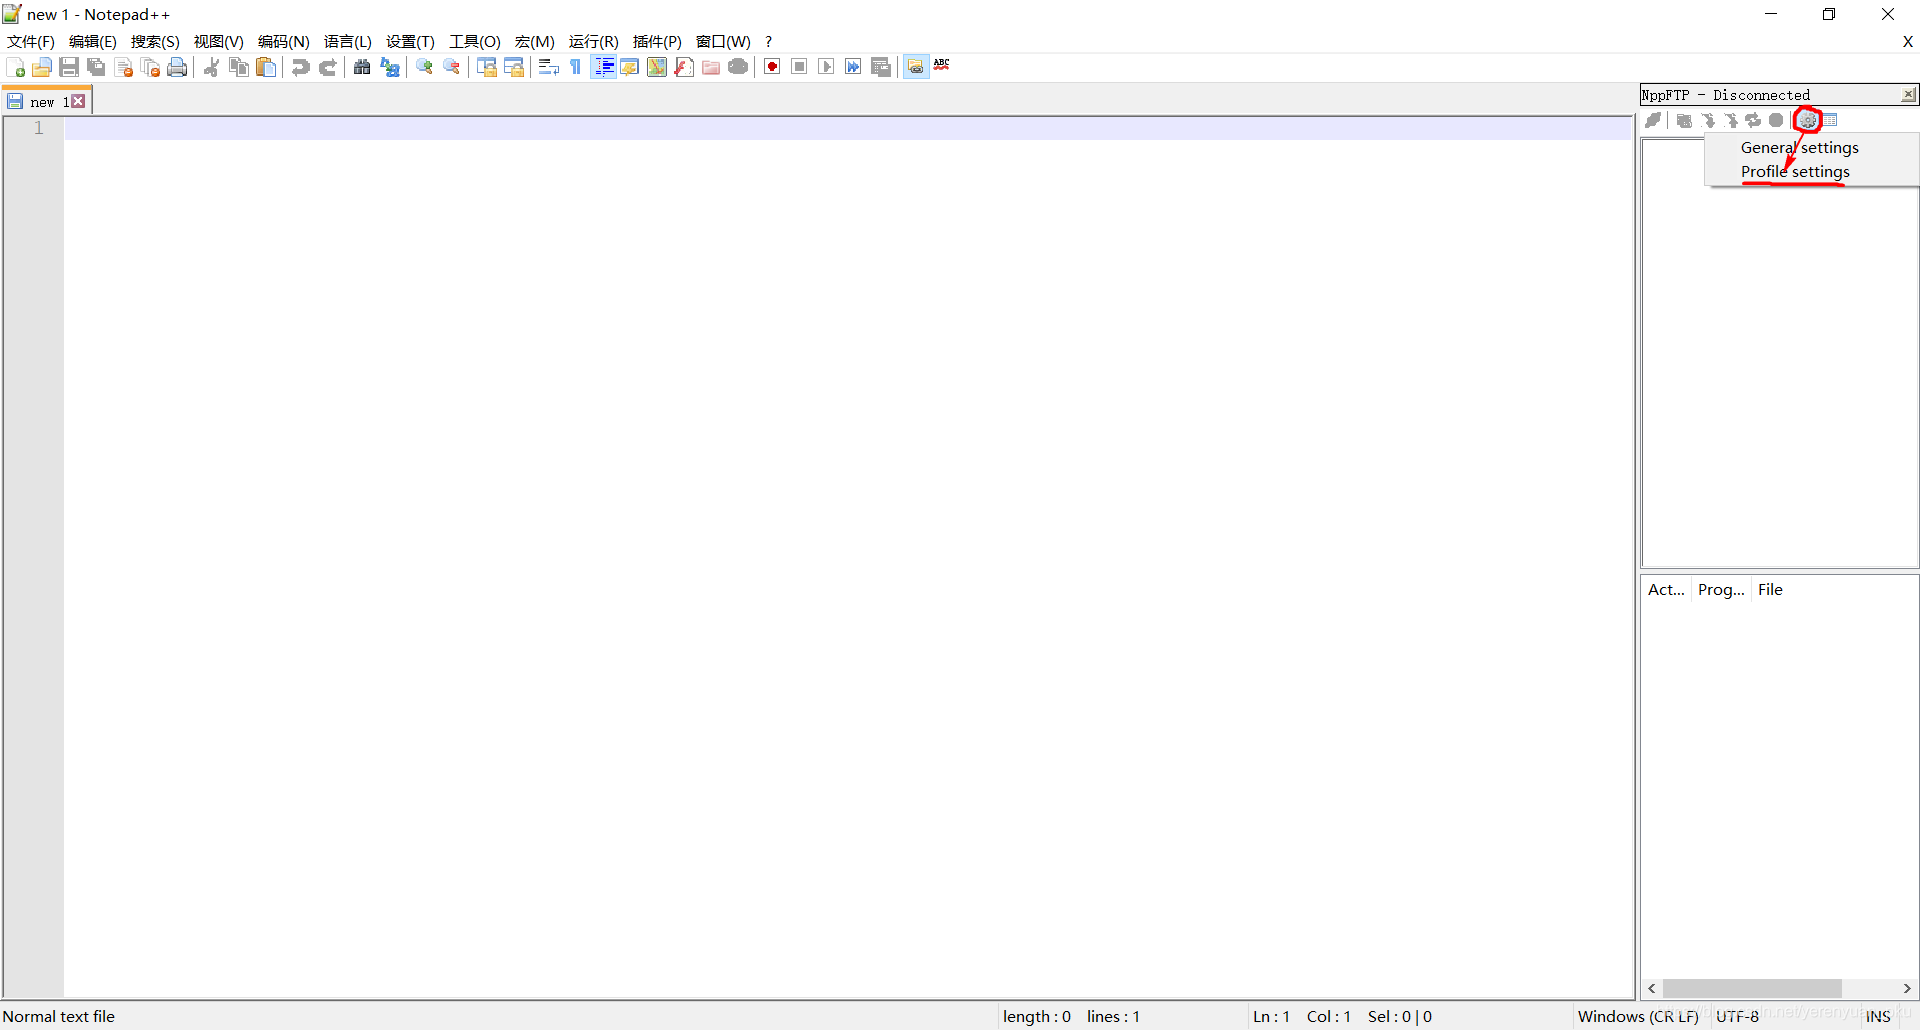Close the 'new 1' tab with red X
This screenshot has width=1920, height=1030.
(x=78, y=101)
